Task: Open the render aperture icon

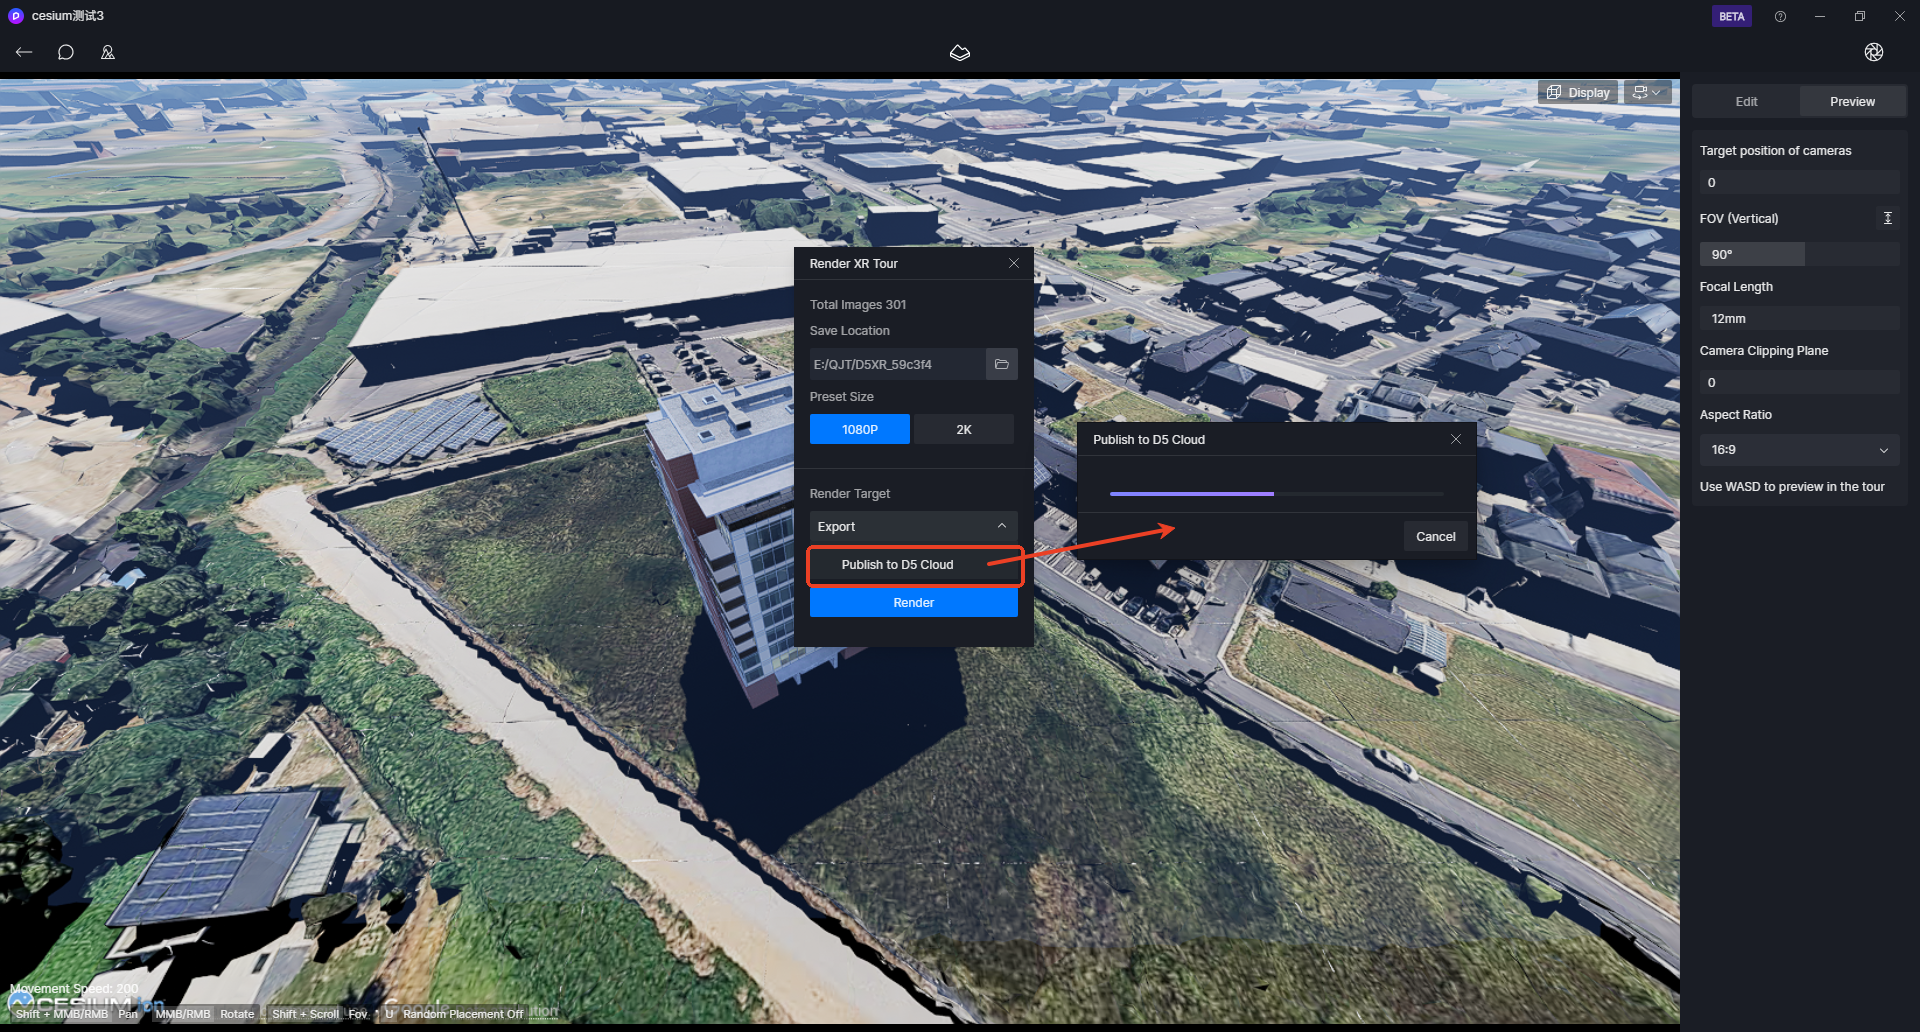Action: (x=1873, y=52)
